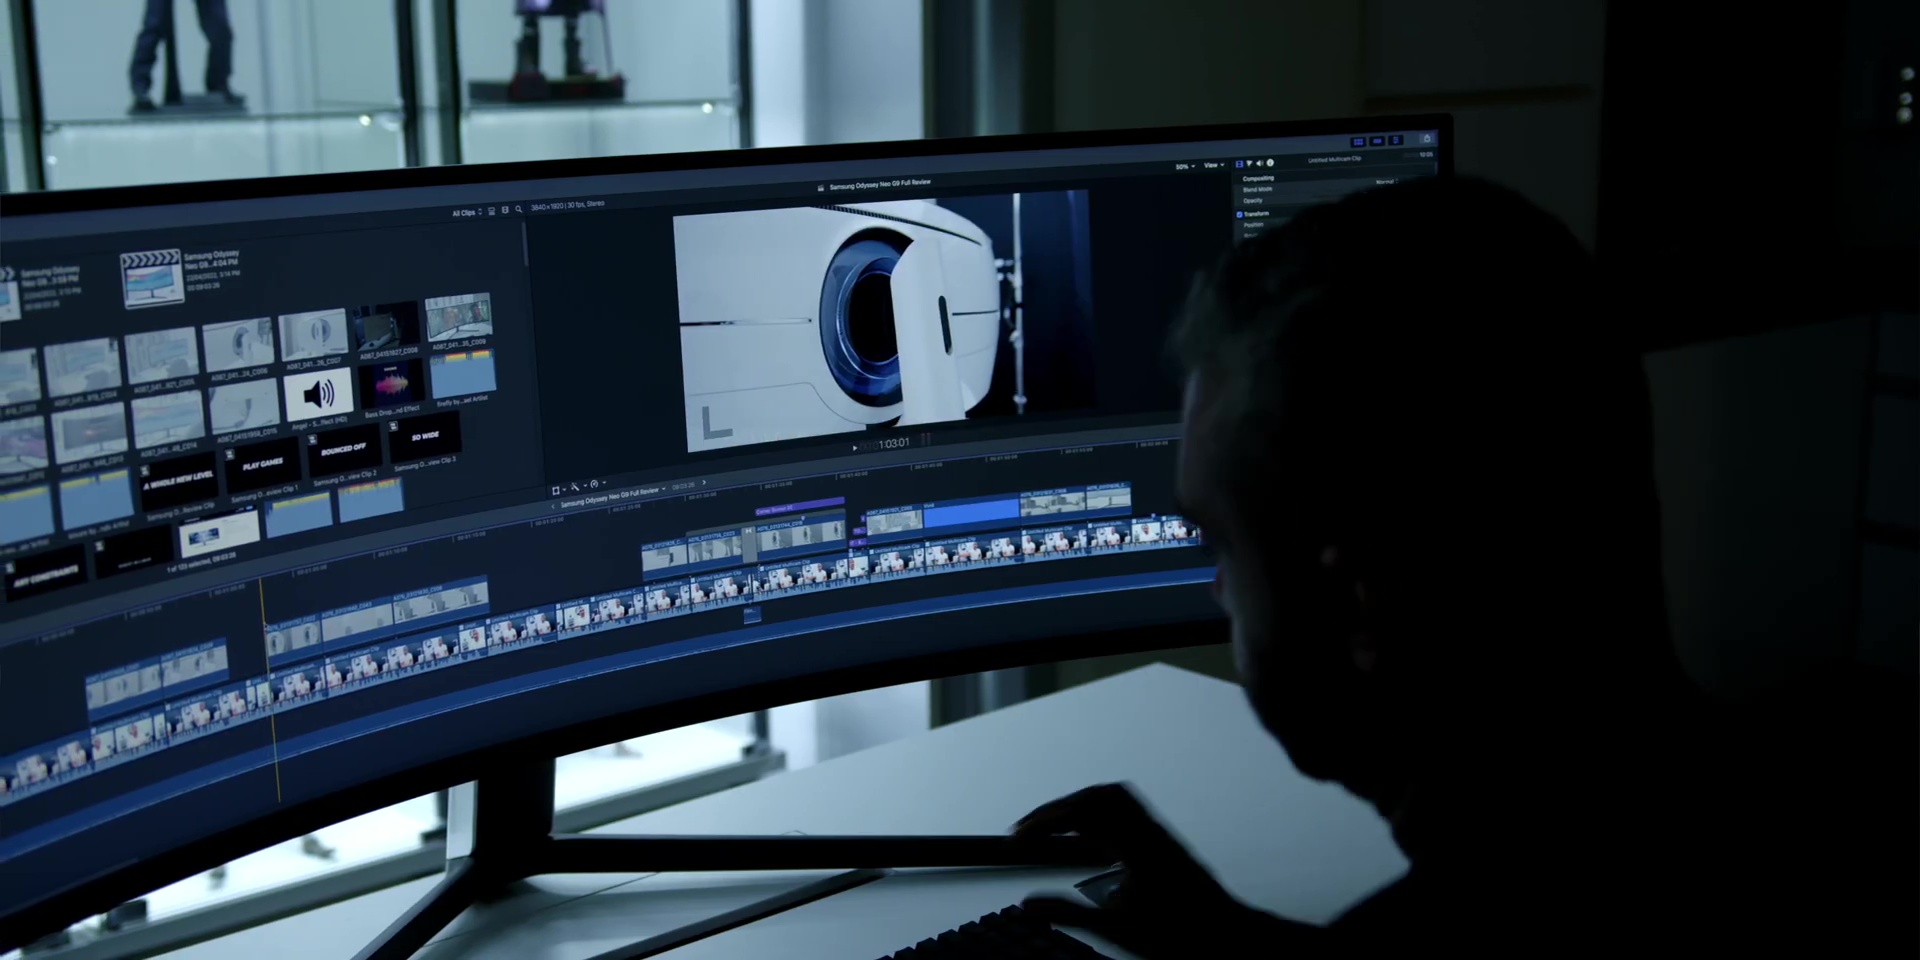
Task: Select the blue gap clip in timeline
Action: click(x=971, y=513)
